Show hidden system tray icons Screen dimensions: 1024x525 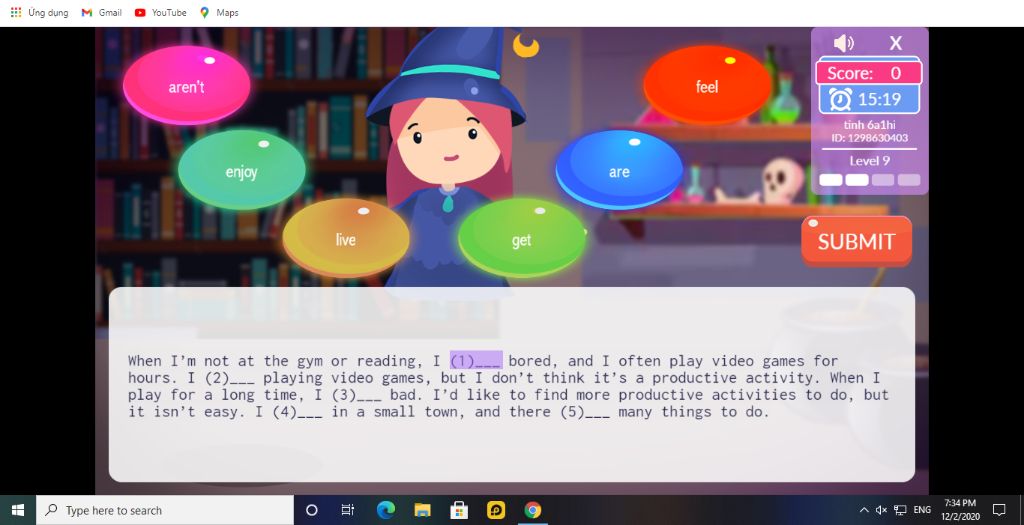(x=863, y=510)
